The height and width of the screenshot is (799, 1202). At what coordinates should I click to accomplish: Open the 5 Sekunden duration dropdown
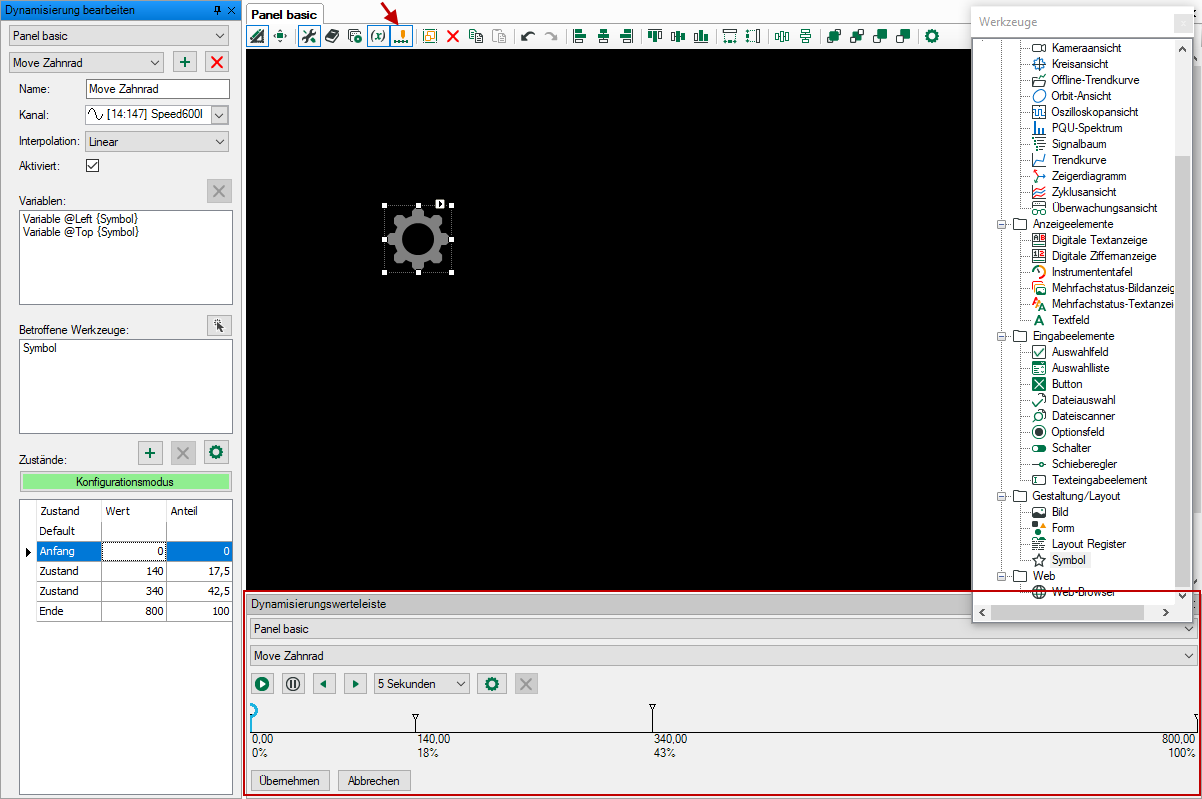pos(421,684)
